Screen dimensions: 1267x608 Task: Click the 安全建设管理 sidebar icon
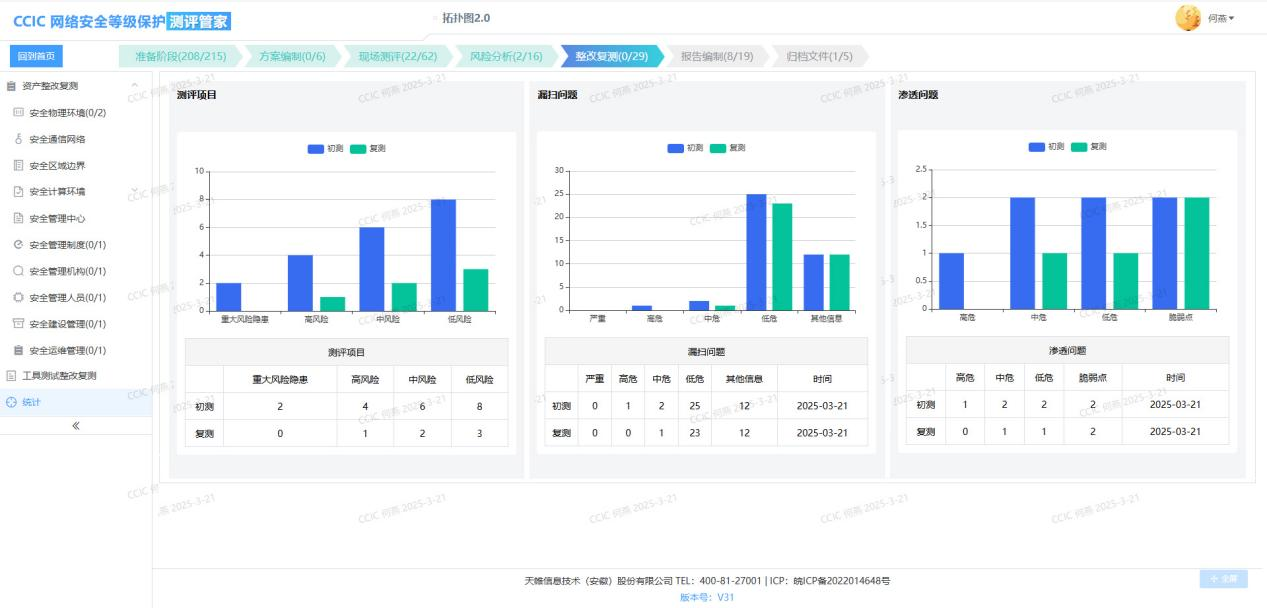coord(18,324)
